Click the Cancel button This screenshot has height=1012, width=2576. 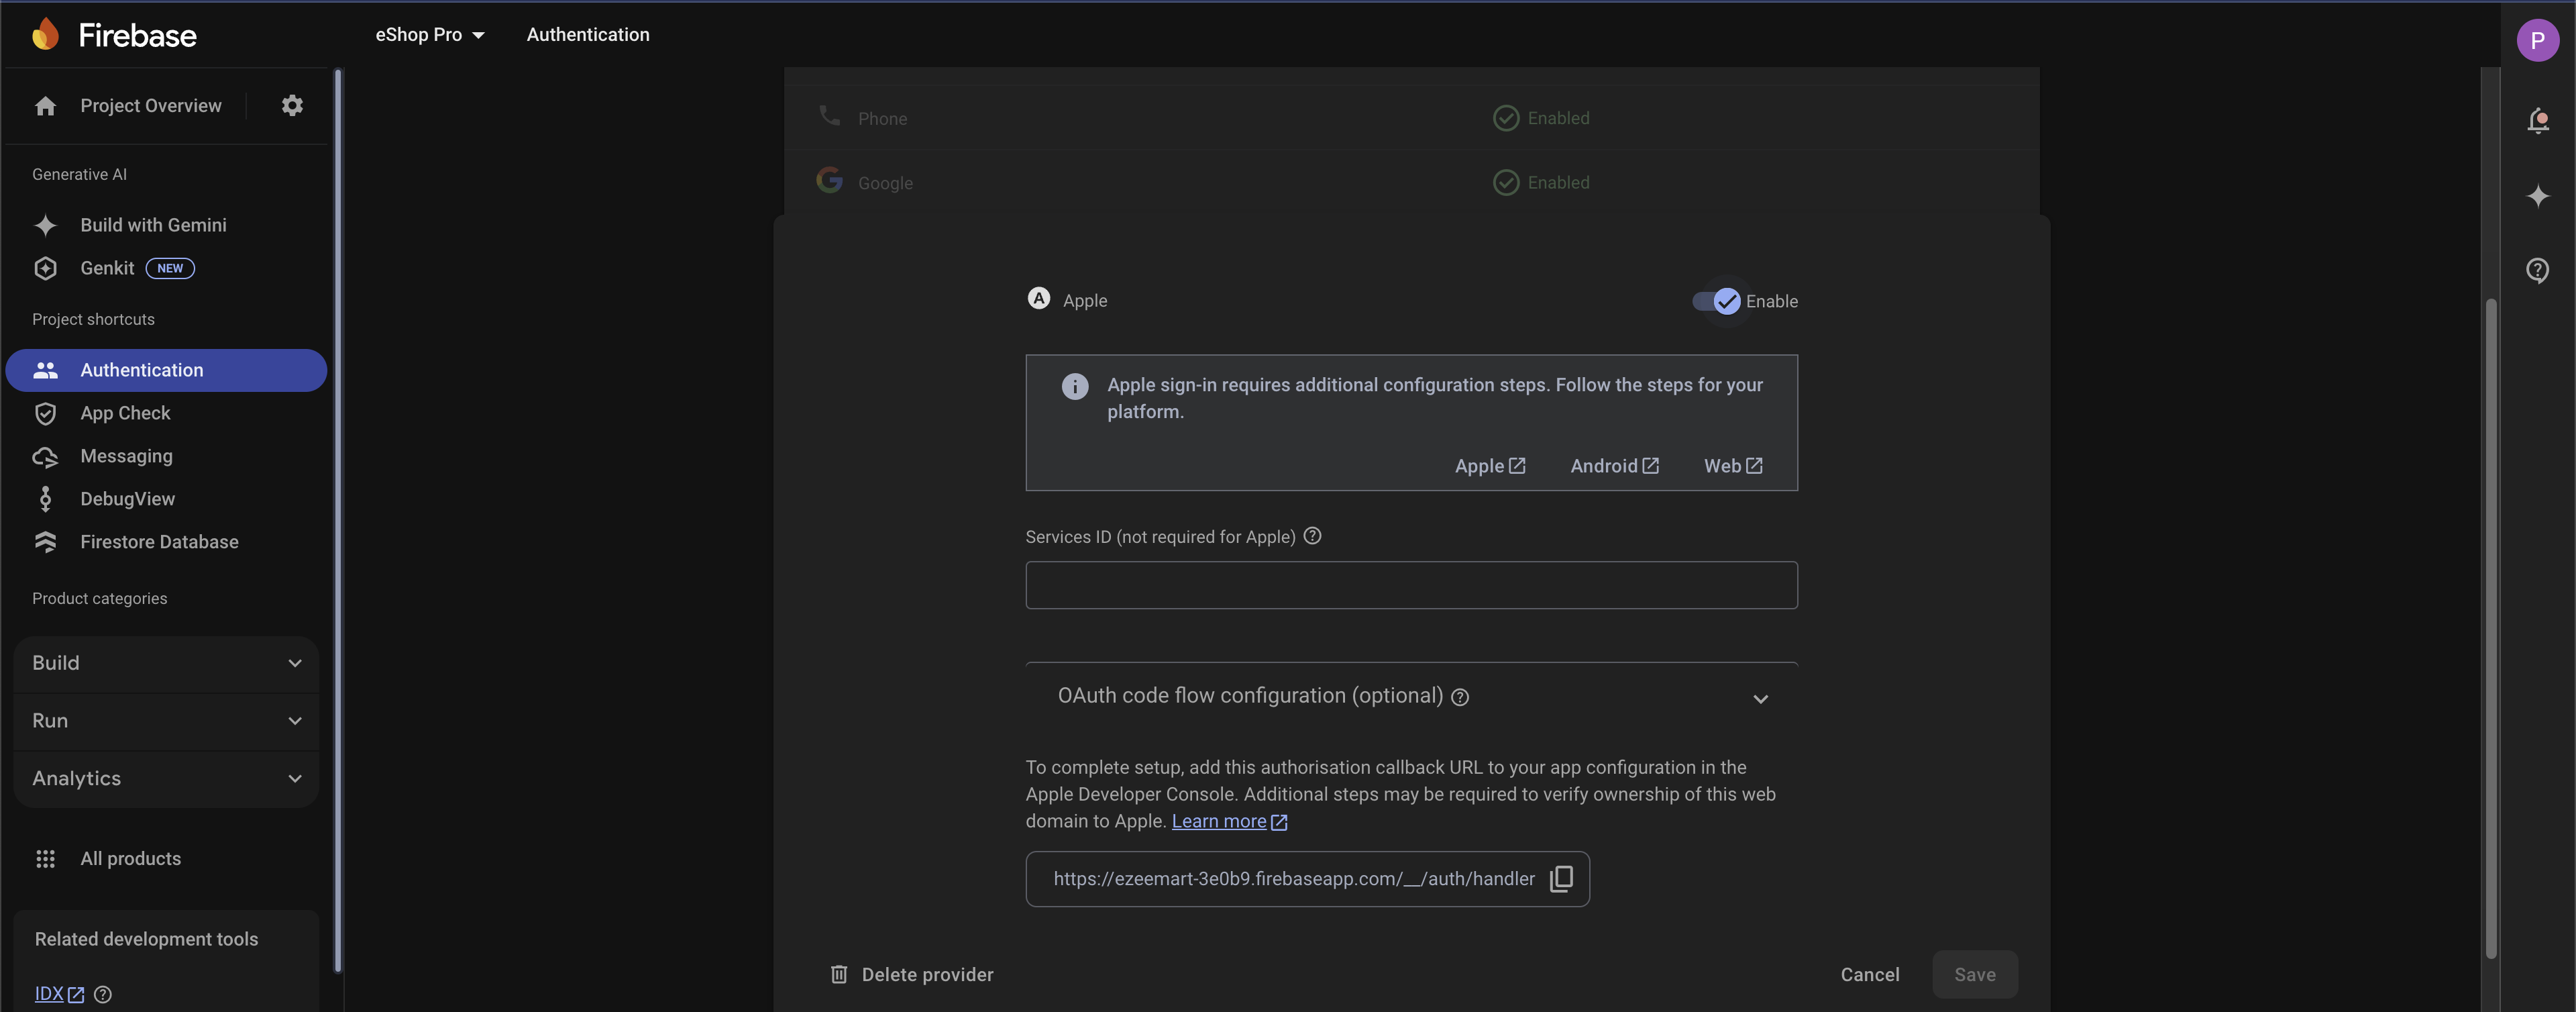coord(1869,974)
